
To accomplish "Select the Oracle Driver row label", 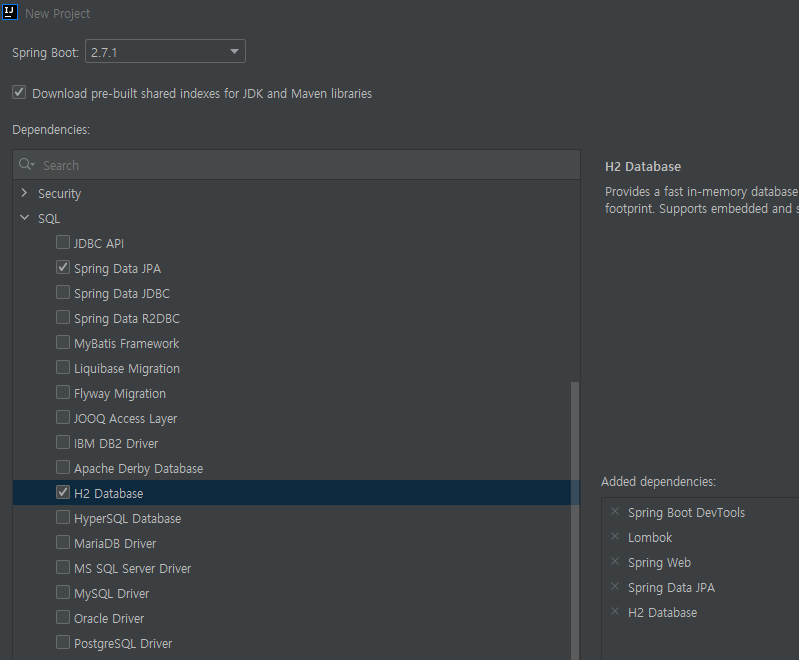I will pos(109,618).
